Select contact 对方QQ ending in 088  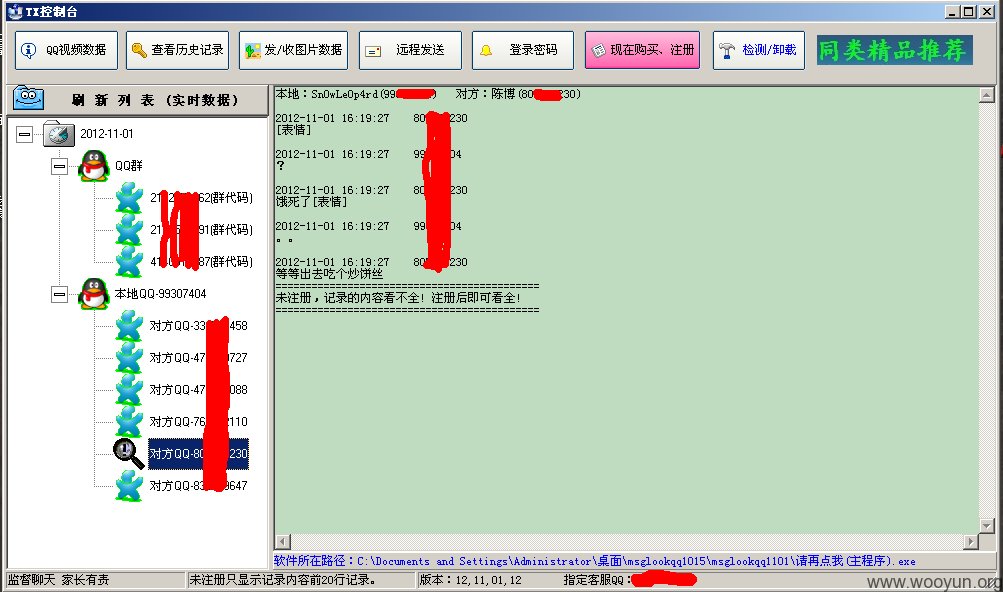click(x=198, y=390)
